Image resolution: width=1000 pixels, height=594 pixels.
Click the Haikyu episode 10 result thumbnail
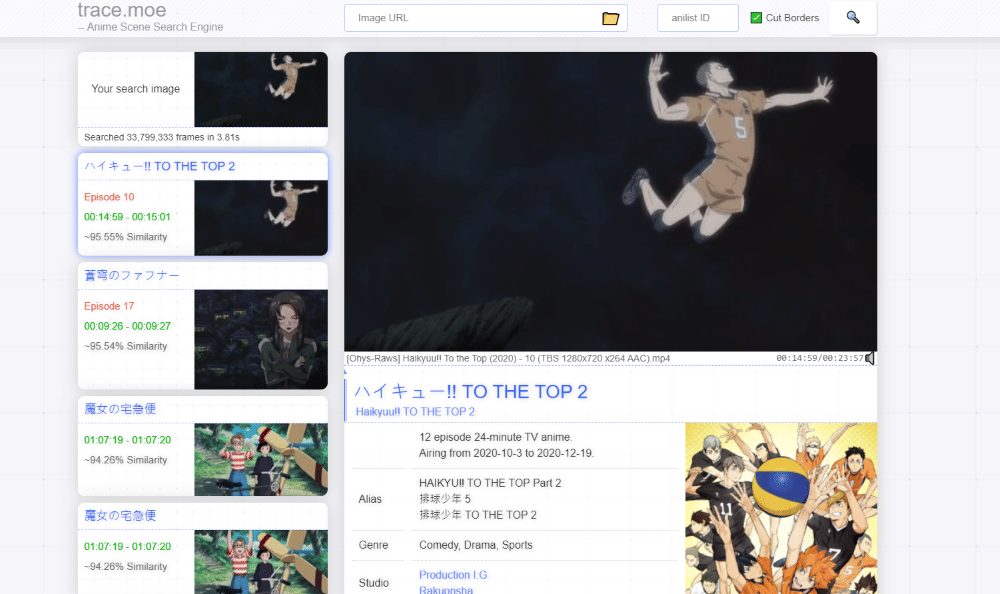pyautogui.click(x=260, y=218)
